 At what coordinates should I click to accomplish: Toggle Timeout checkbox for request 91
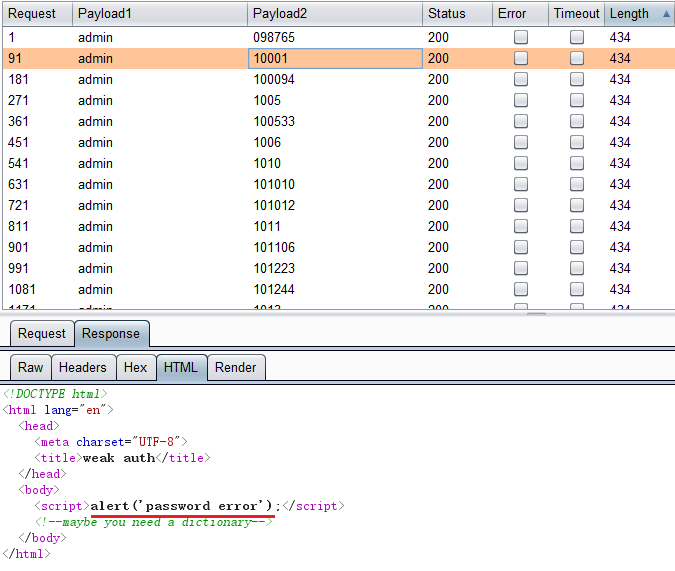(577, 58)
